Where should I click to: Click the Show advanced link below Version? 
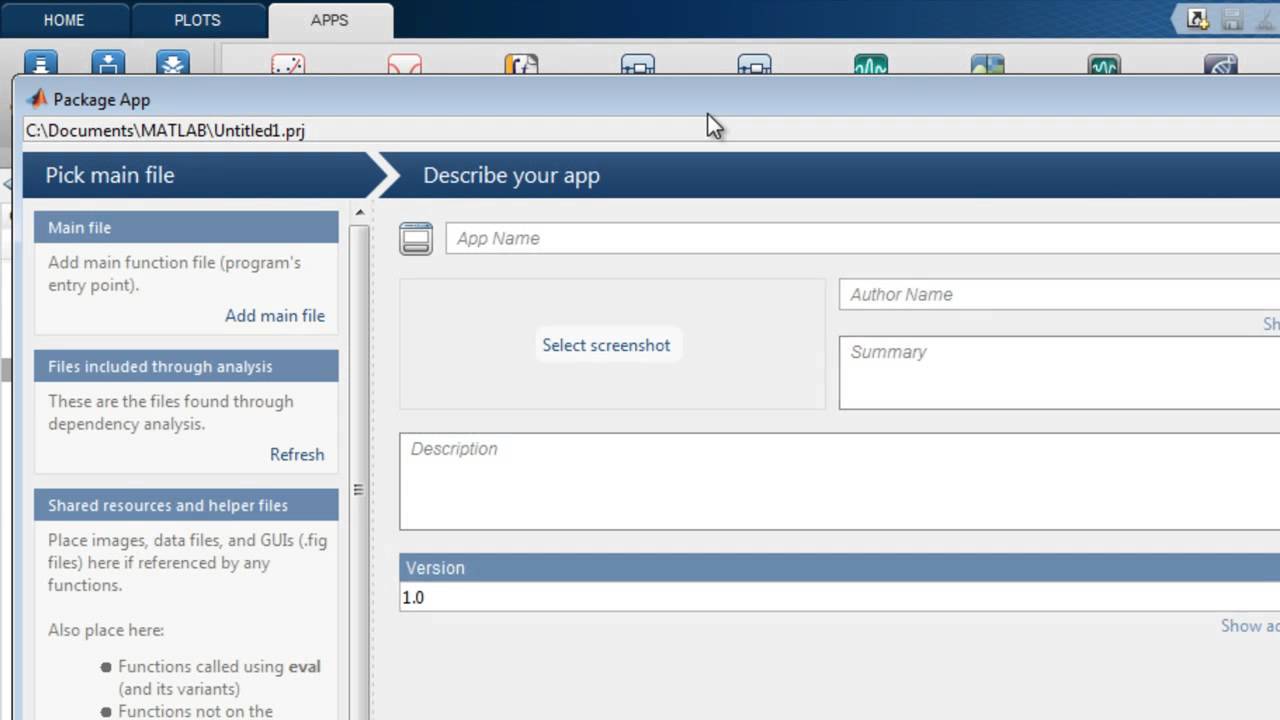tap(1250, 625)
